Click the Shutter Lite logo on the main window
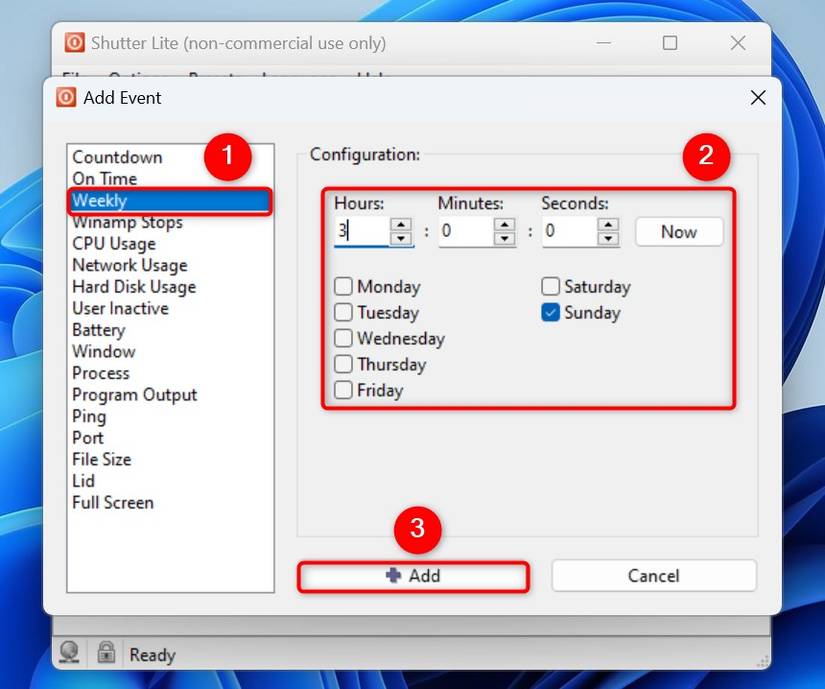Viewport: 825px width, 689px height. pos(75,42)
